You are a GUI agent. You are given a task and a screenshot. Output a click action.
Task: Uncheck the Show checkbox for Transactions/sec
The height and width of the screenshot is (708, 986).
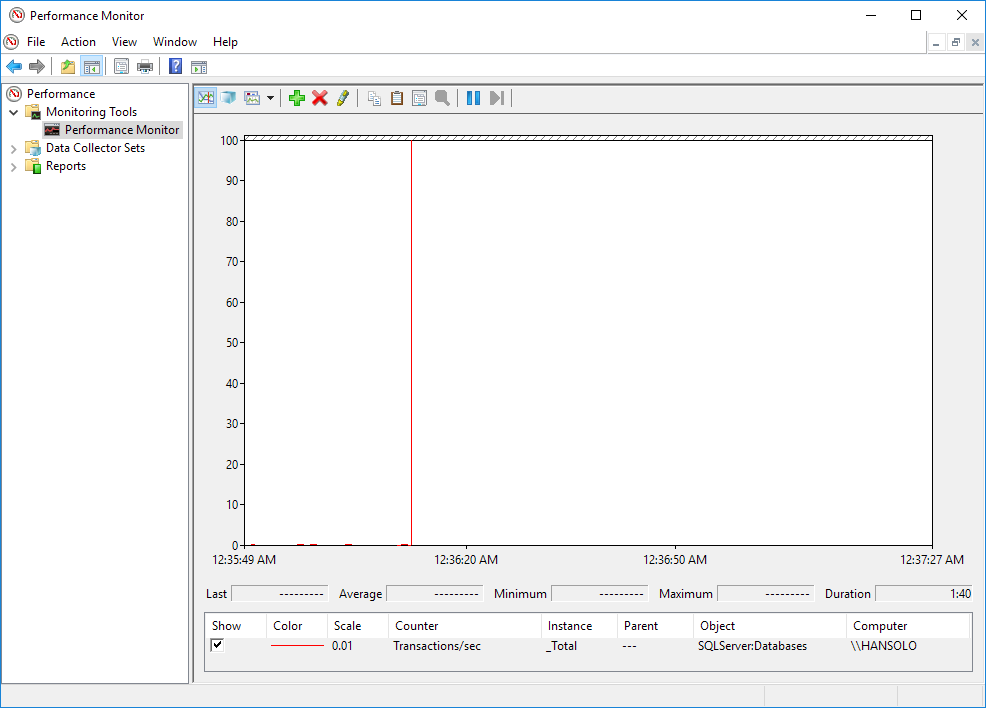pyautogui.click(x=217, y=646)
